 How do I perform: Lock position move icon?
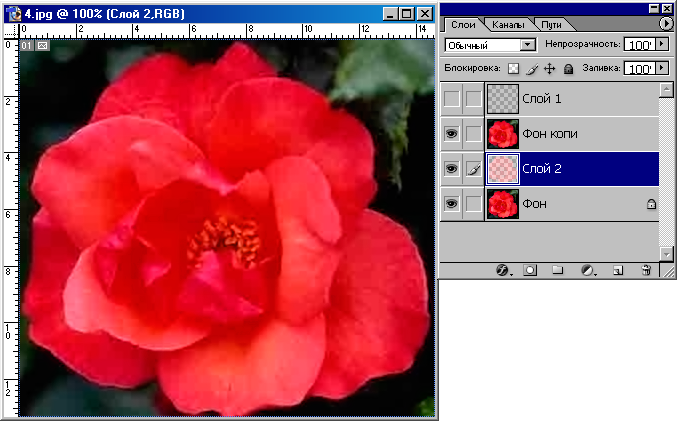tap(549, 69)
